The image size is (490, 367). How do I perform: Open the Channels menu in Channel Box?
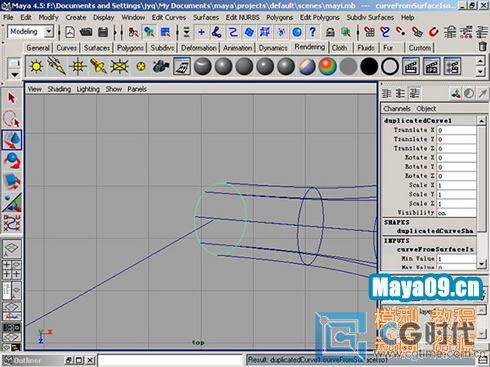(397, 109)
